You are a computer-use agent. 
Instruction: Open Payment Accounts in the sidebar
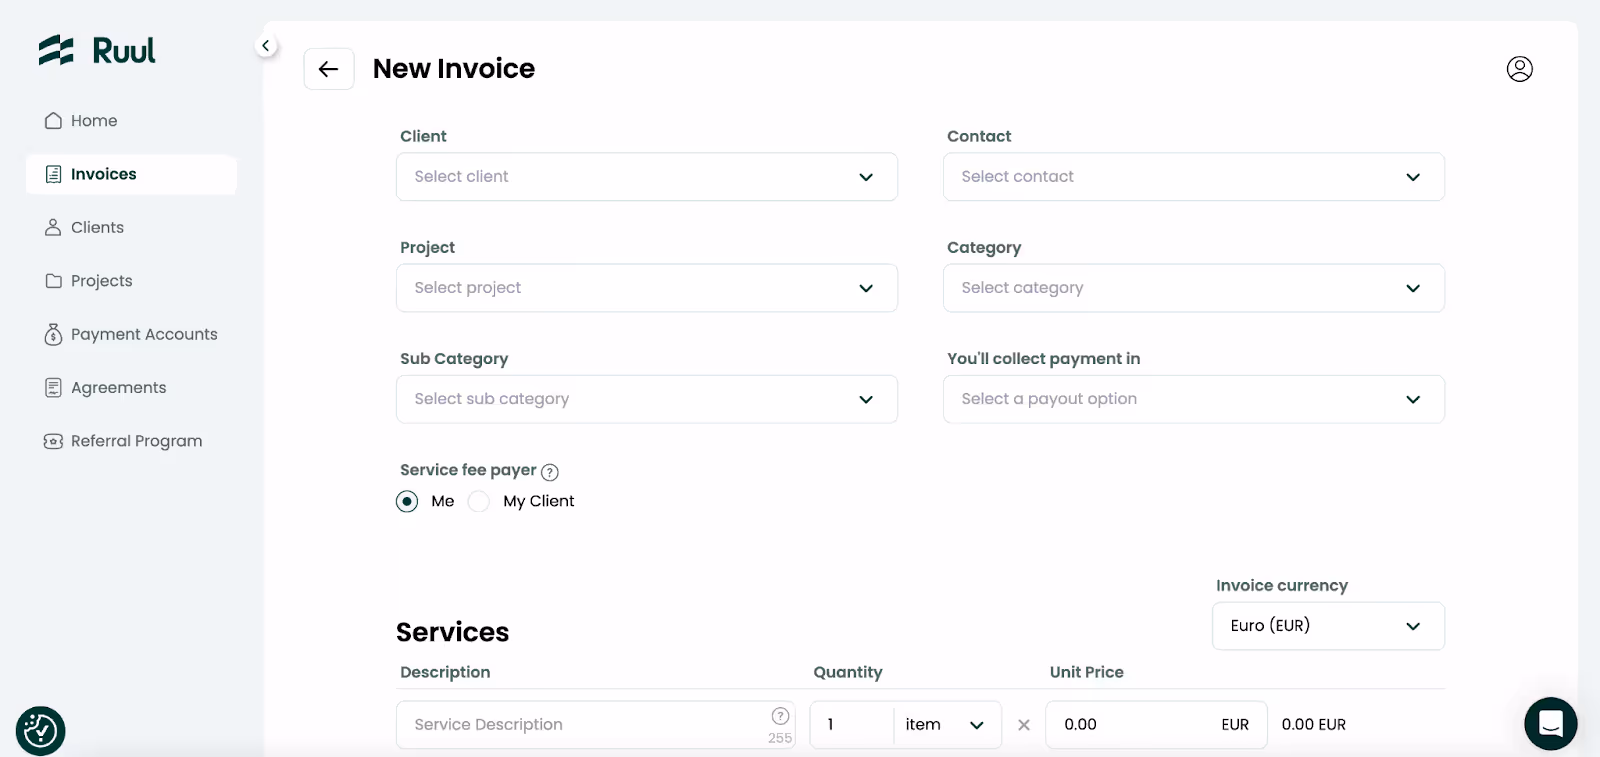(131, 334)
